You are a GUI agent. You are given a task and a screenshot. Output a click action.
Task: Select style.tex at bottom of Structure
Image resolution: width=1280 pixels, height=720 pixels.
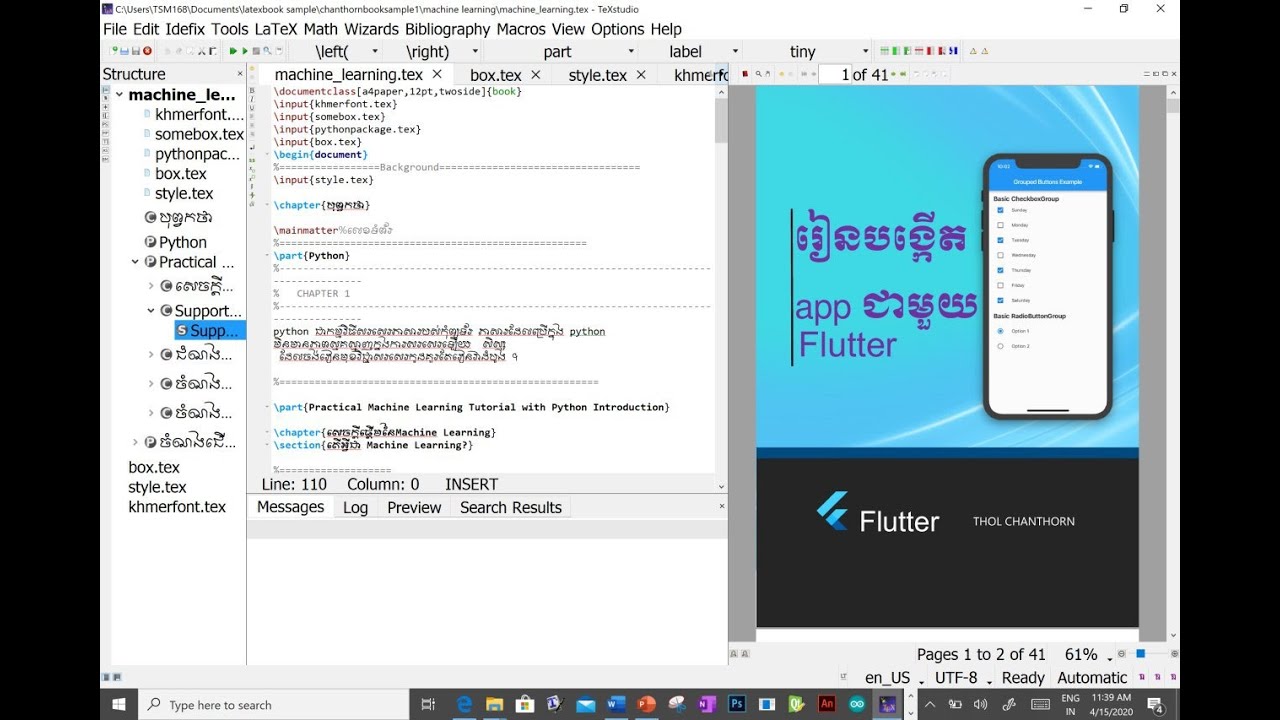pos(157,487)
